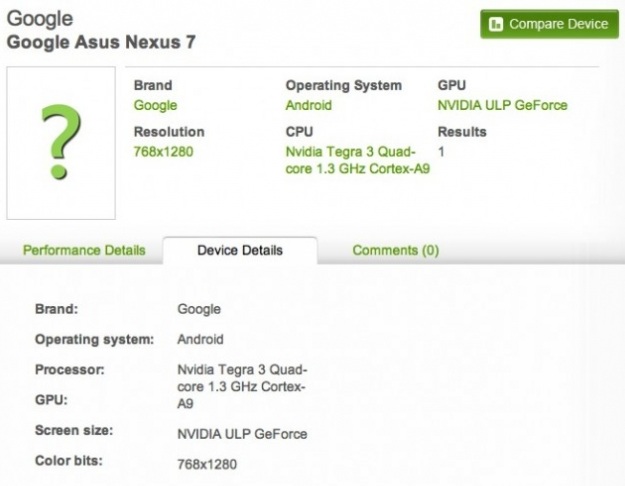
Task: Click the Compare Device button
Action: (x=549, y=24)
